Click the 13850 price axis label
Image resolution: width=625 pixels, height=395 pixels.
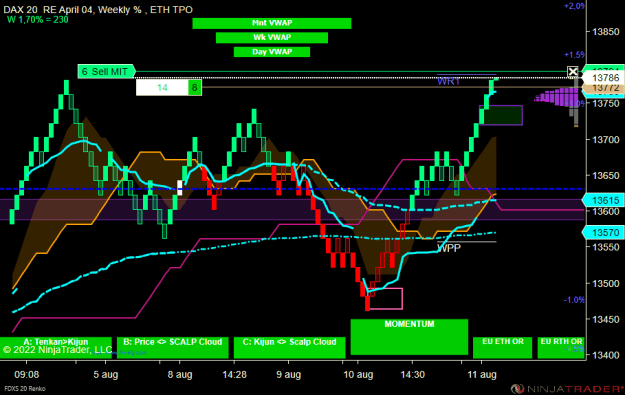605,32
